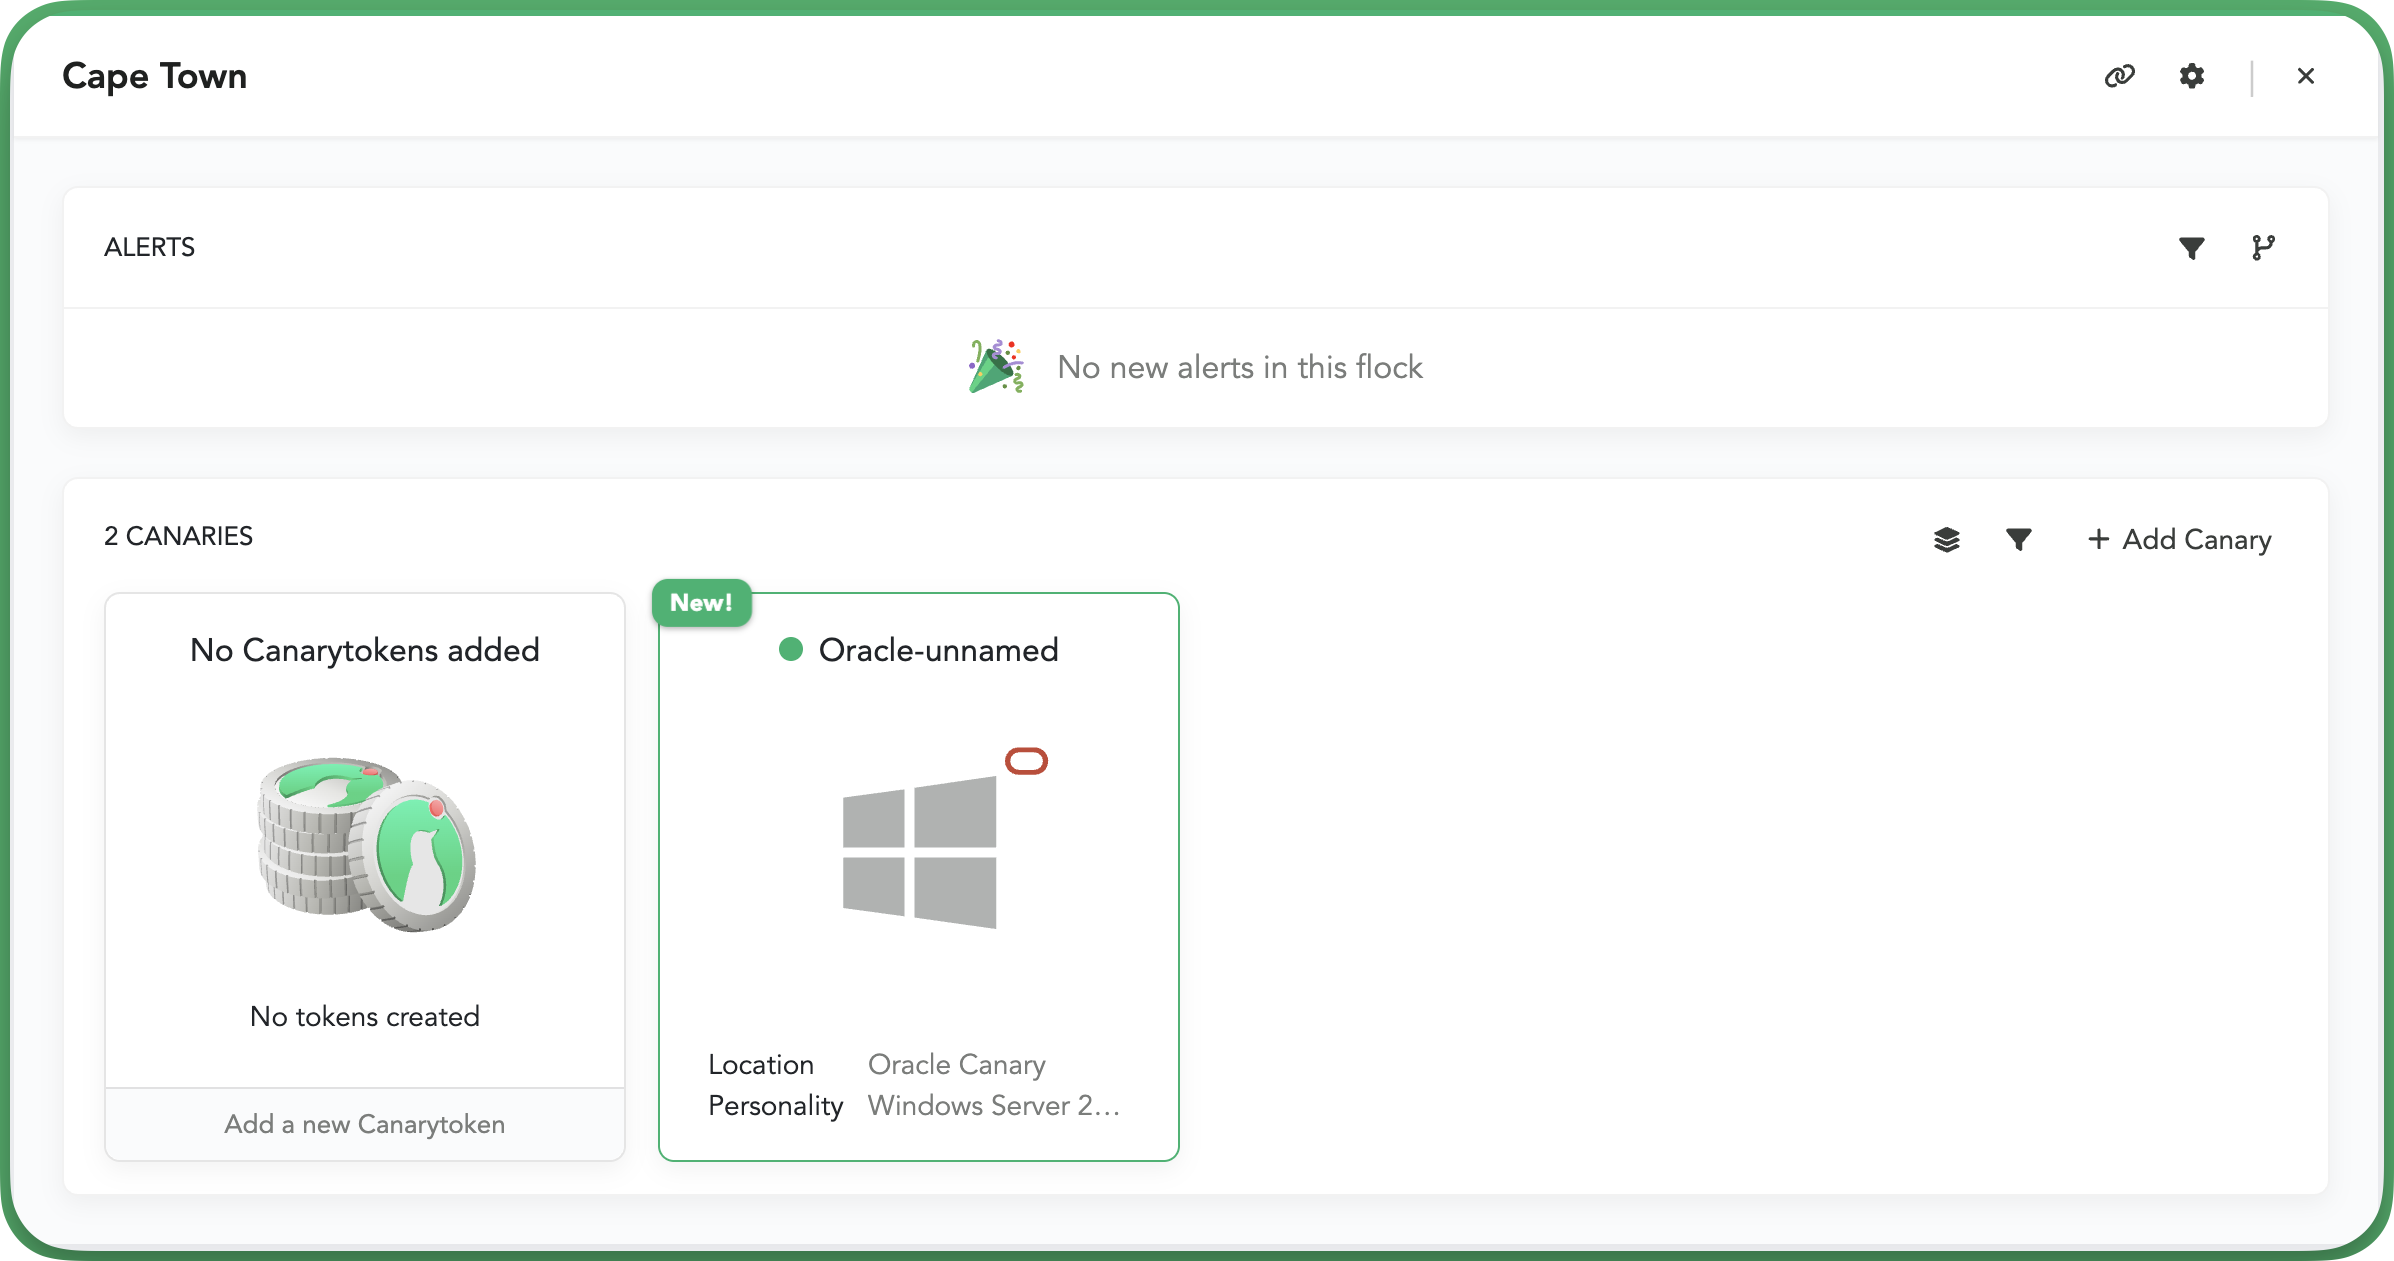Click the No Canarytokens added heading
2394x1261 pixels.
(365, 650)
